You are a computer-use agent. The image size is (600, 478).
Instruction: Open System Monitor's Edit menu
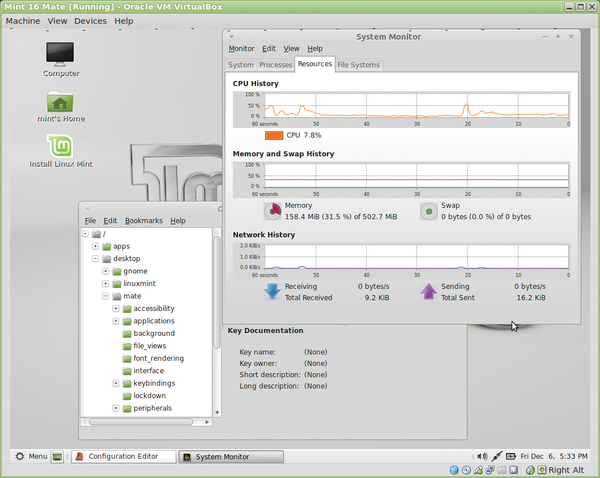(269, 49)
